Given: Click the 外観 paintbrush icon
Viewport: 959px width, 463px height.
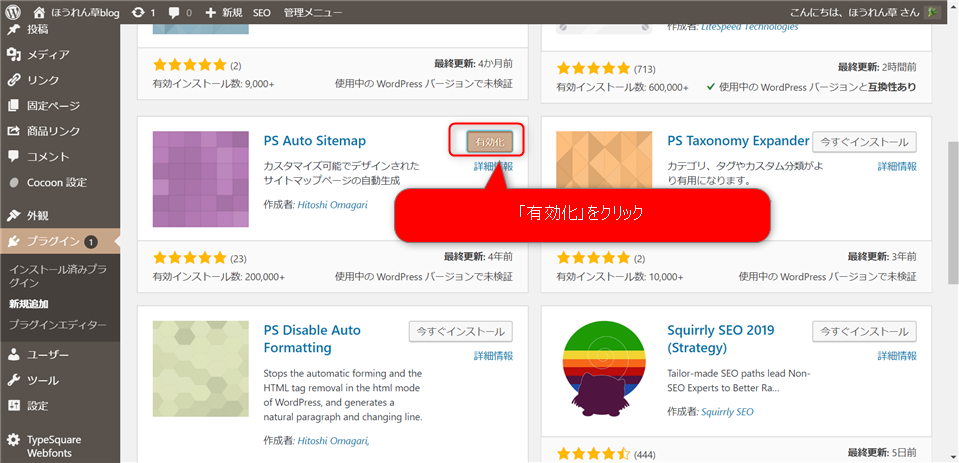Looking at the screenshot, I should click(14, 215).
